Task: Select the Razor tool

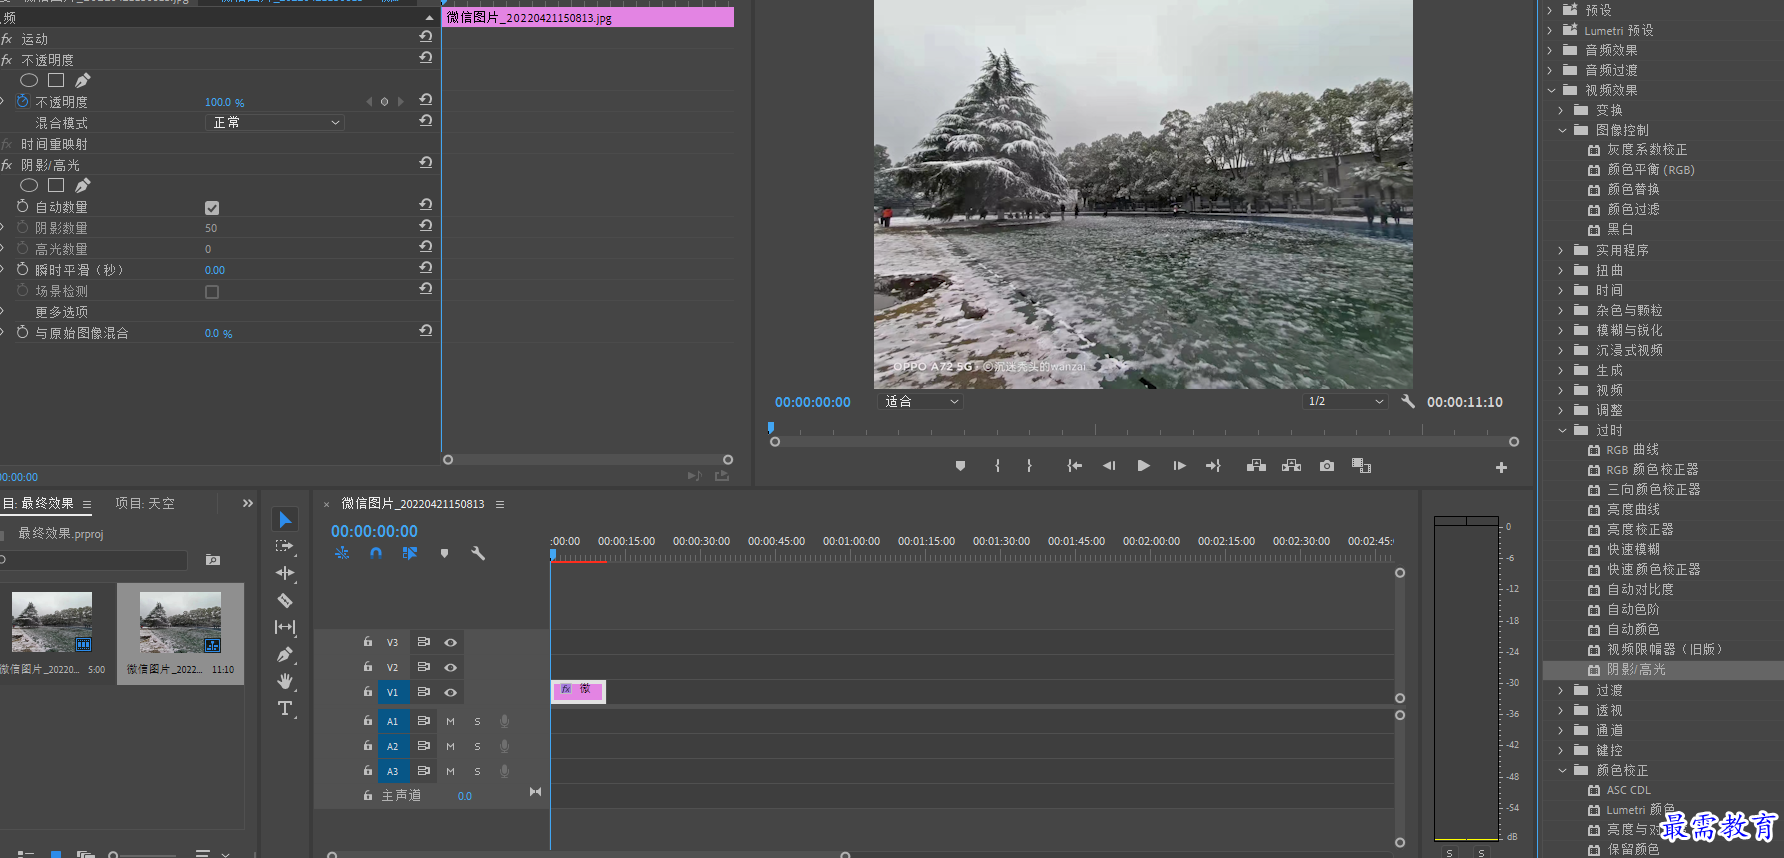Action: pyautogui.click(x=285, y=600)
